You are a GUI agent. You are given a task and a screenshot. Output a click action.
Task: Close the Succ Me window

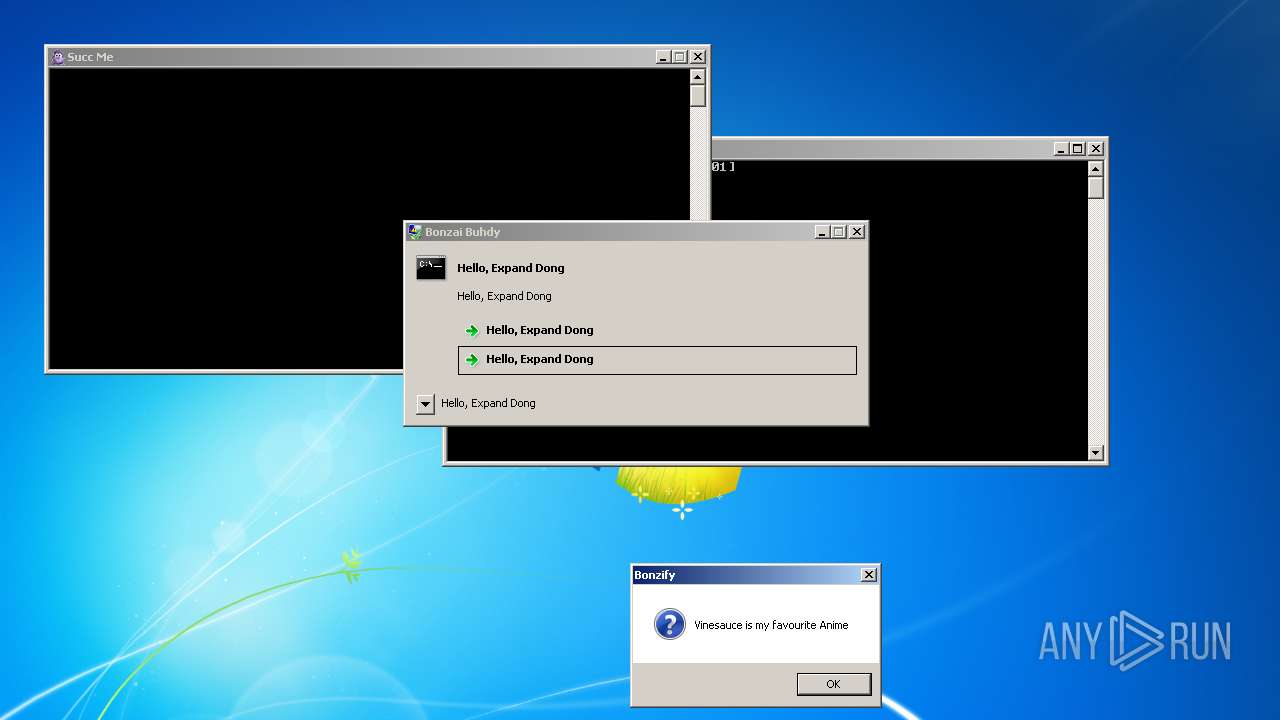click(698, 57)
